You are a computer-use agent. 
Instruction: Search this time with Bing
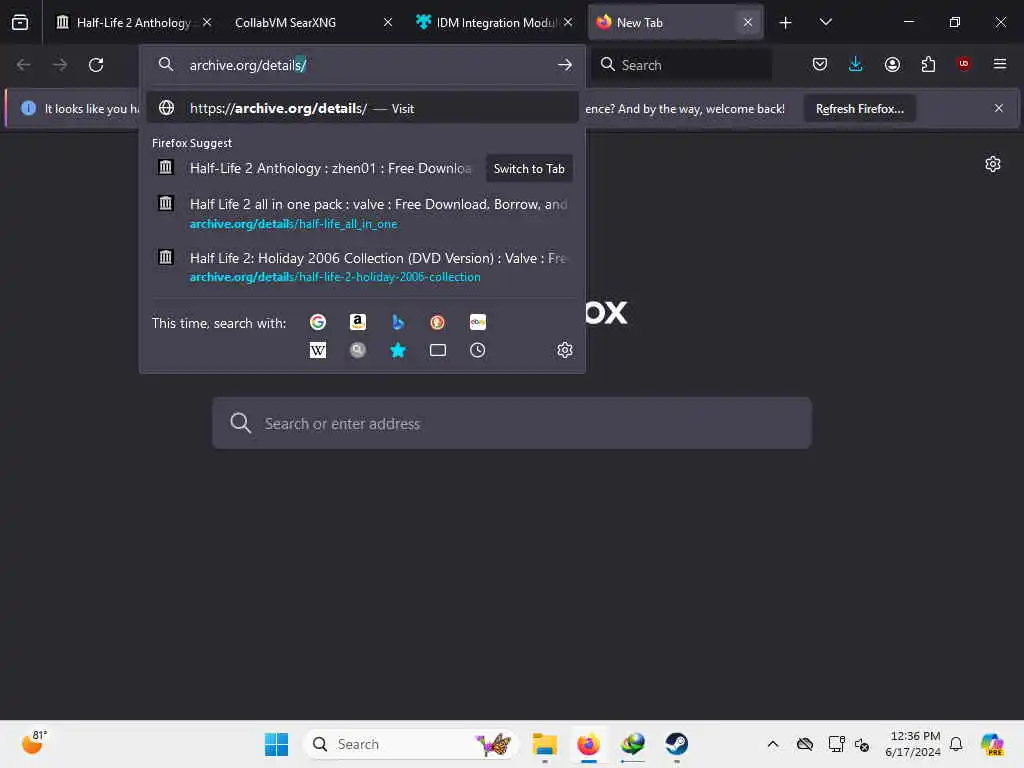pyautogui.click(x=398, y=322)
